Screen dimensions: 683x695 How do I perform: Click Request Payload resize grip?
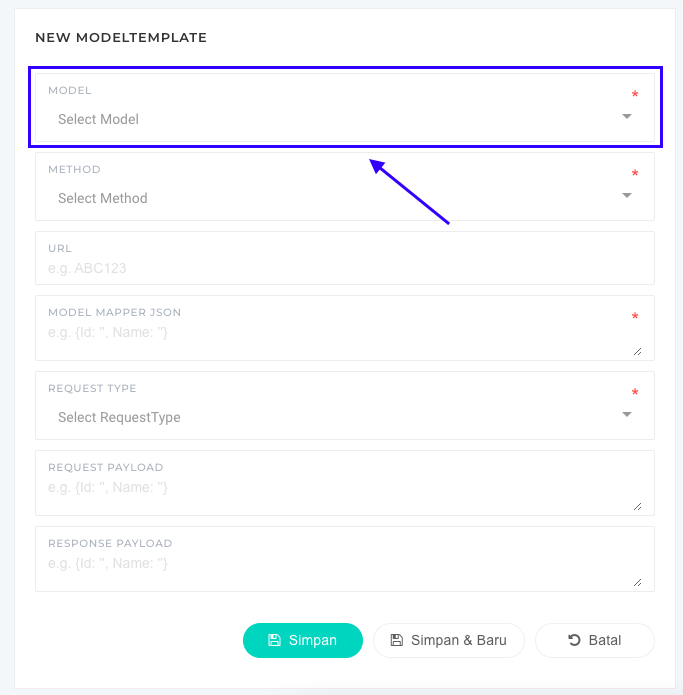pyautogui.click(x=637, y=506)
